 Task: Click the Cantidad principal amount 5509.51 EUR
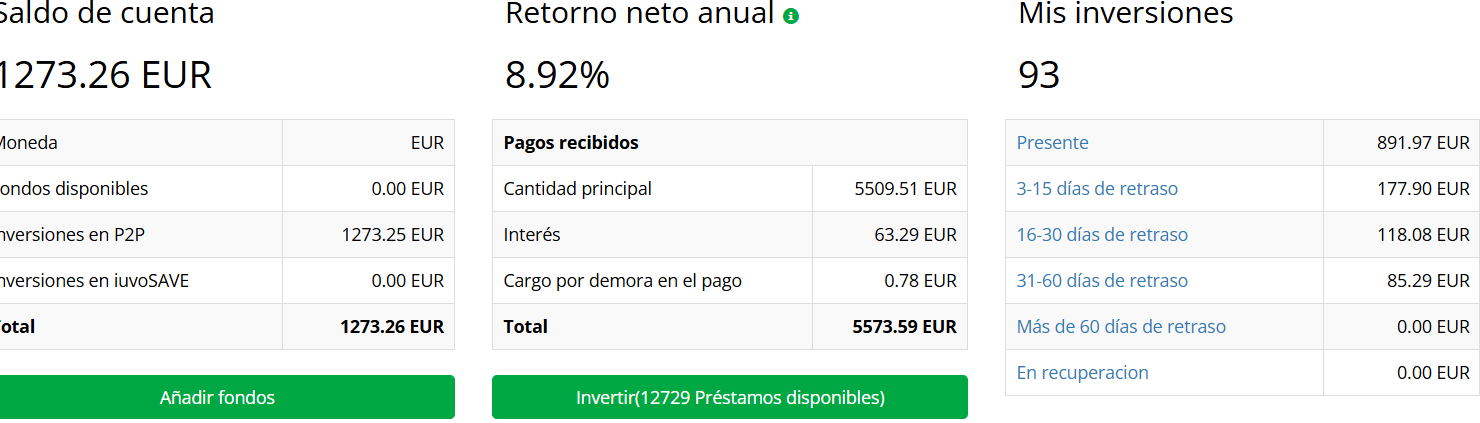pos(905,189)
